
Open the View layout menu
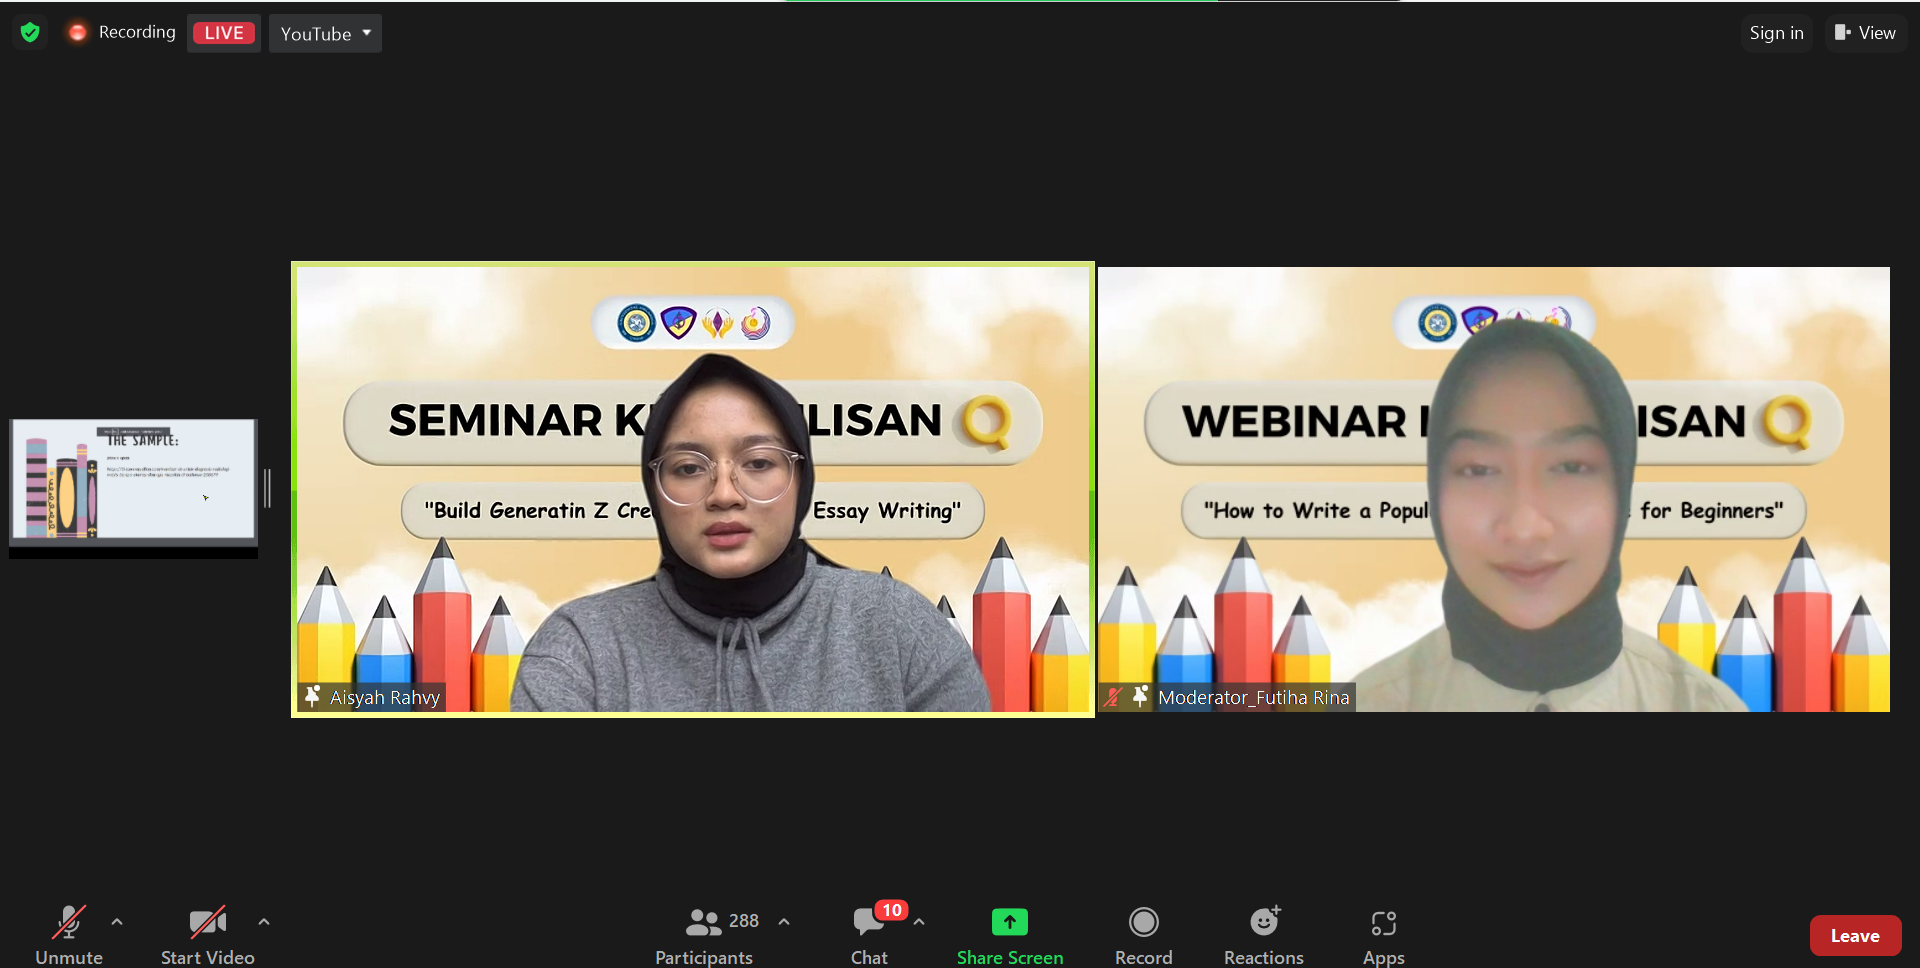coord(1865,33)
